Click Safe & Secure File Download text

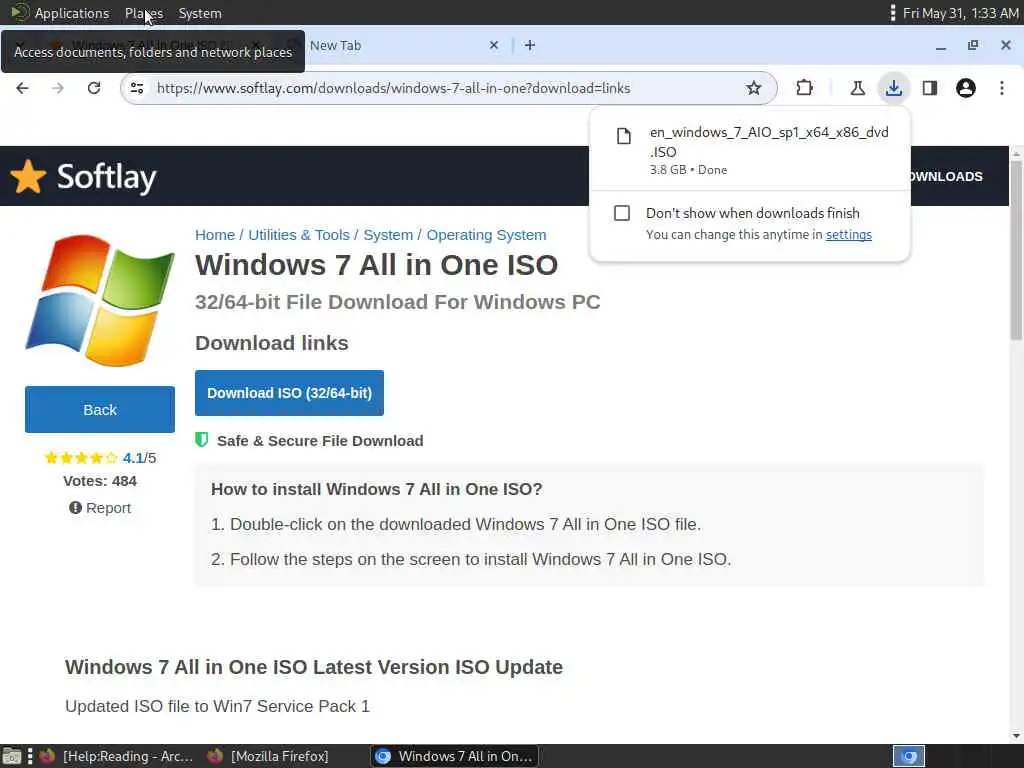point(320,441)
